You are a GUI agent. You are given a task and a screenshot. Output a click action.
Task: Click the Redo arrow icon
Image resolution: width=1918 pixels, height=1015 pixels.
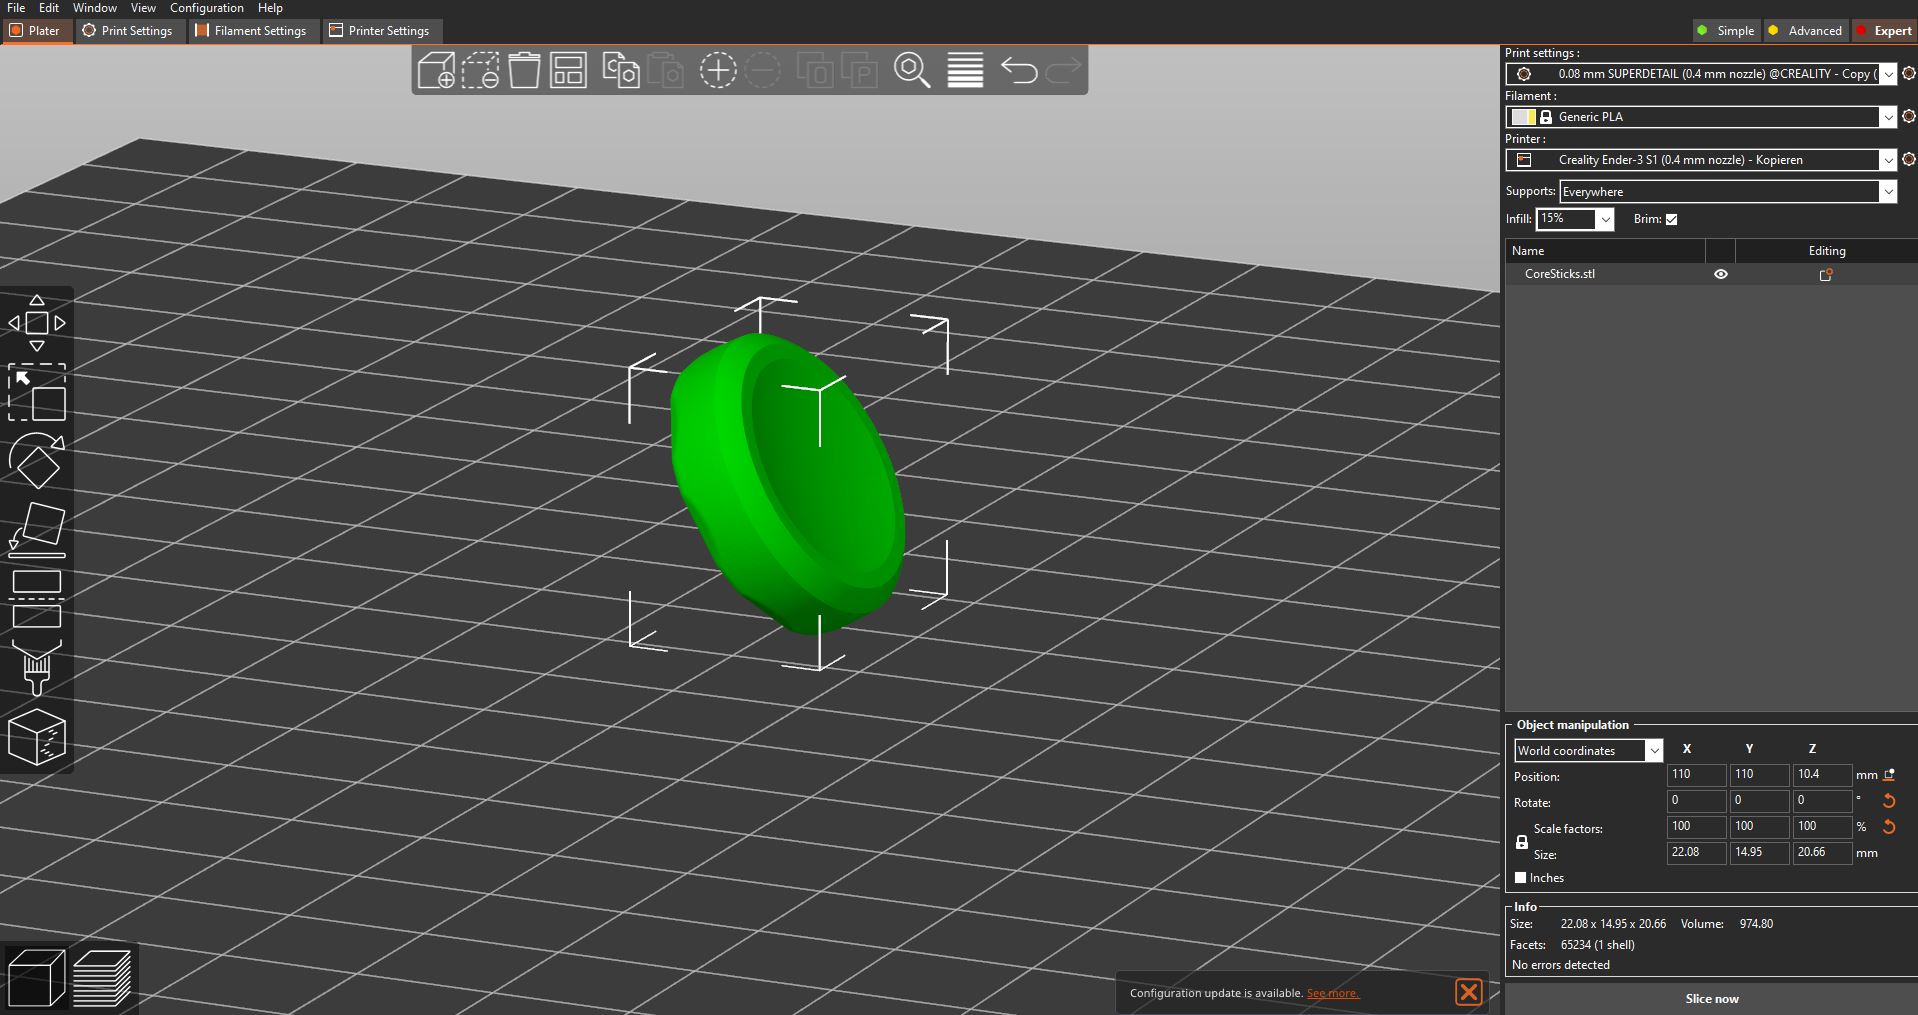pyautogui.click(x=1063, y=70)
